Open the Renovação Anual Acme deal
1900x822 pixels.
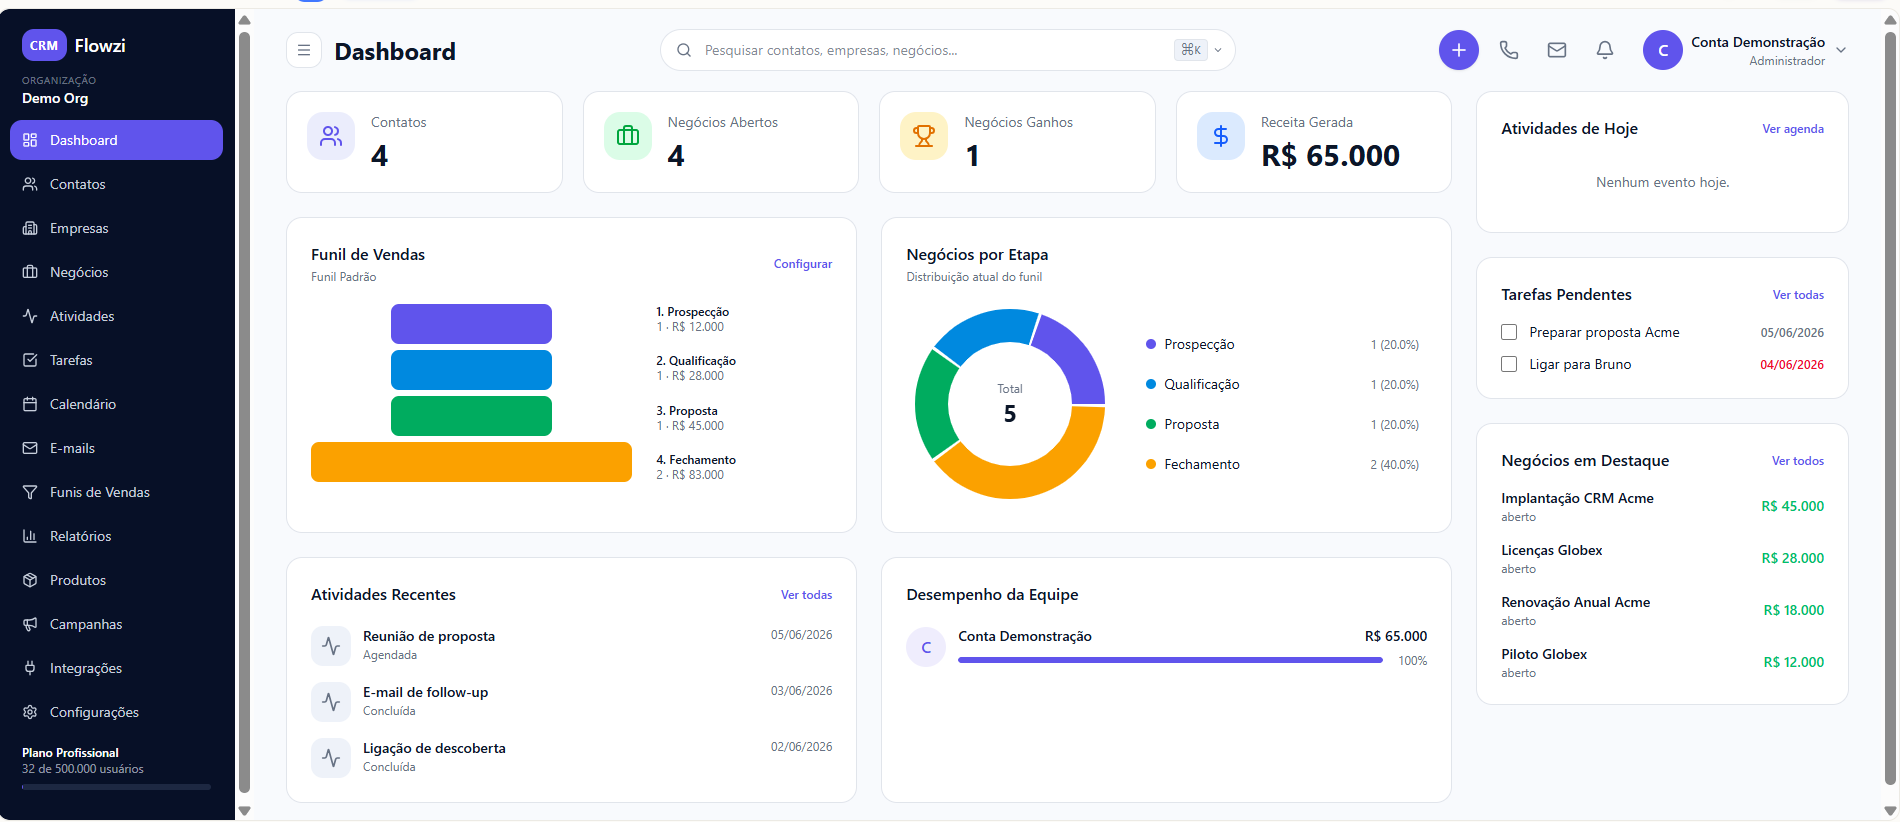(1662, 610)
